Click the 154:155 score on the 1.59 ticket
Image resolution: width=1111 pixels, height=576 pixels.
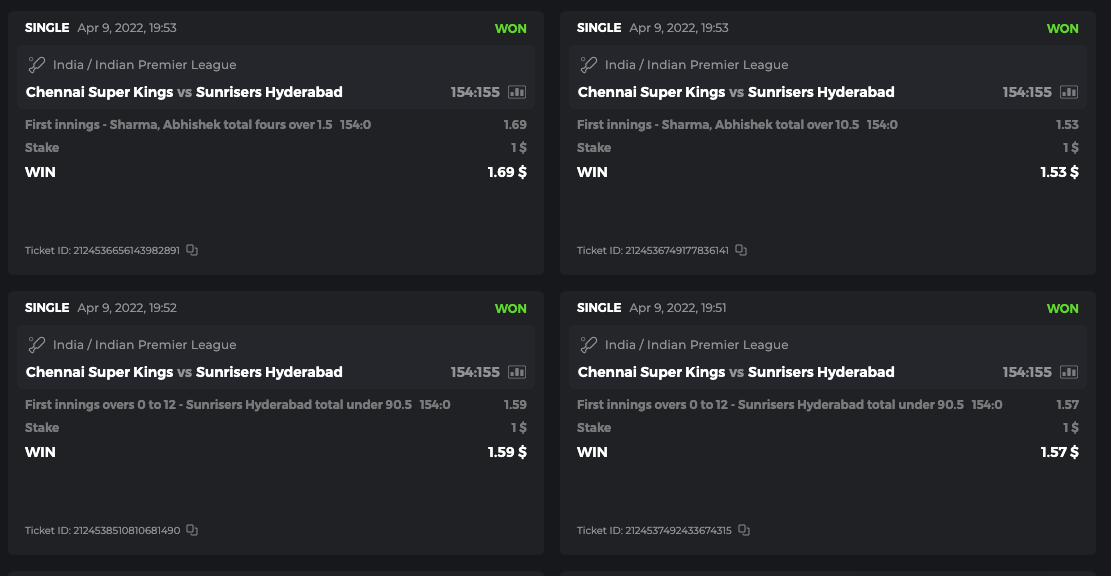[475, 372]
